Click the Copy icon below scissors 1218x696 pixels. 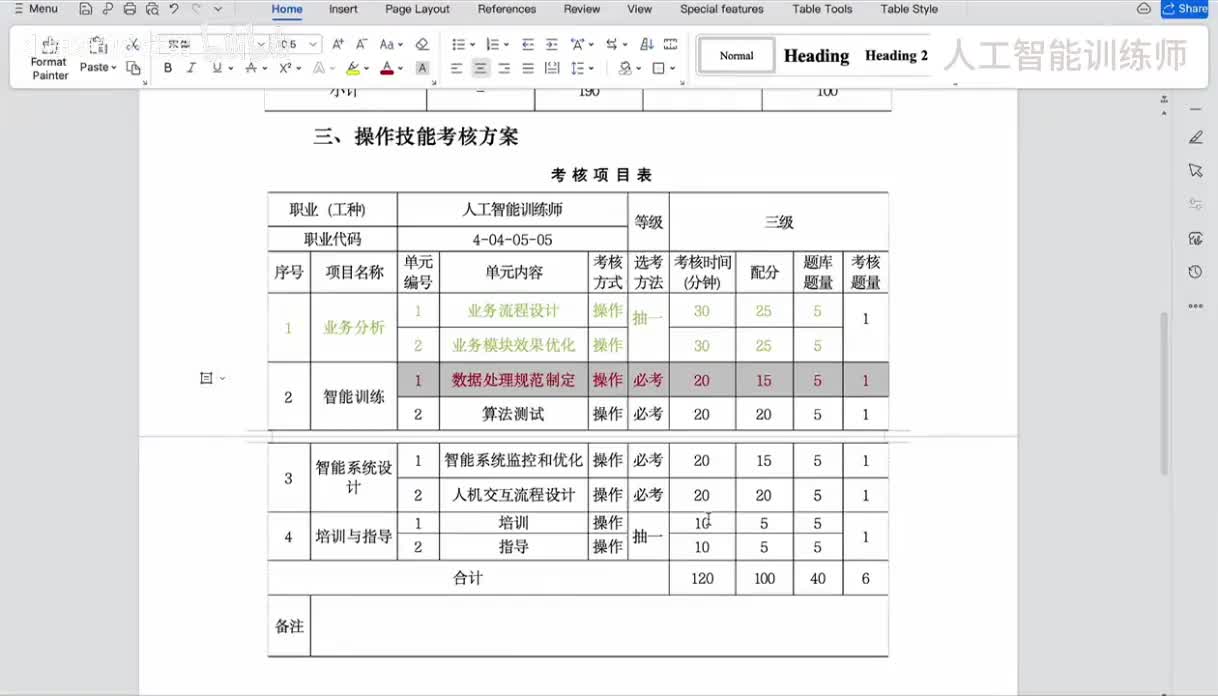coord(133,68)
